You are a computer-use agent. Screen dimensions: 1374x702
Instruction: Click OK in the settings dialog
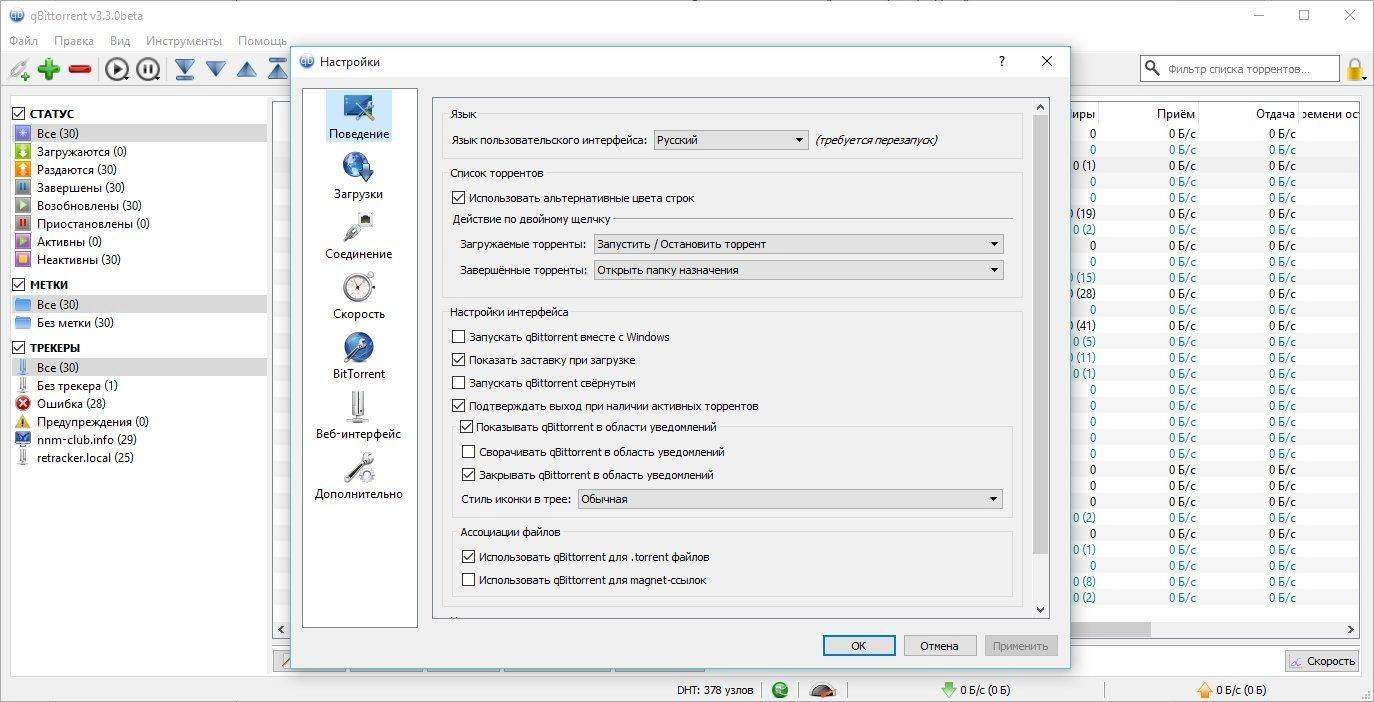[859, 646]
